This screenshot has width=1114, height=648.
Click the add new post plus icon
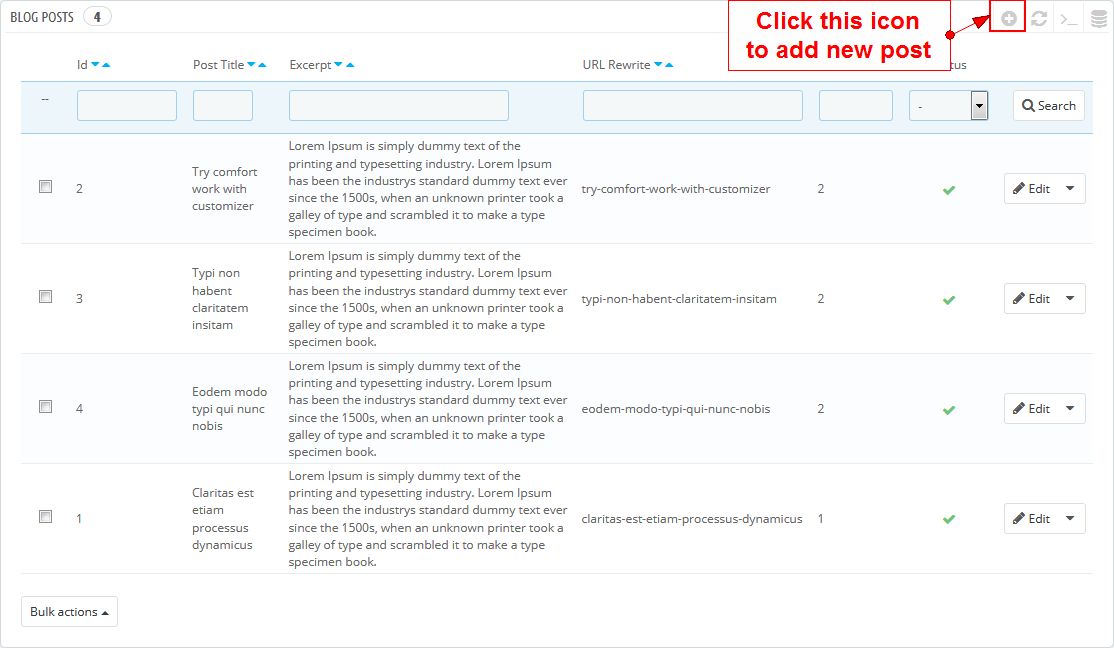tap(1008, 18)
